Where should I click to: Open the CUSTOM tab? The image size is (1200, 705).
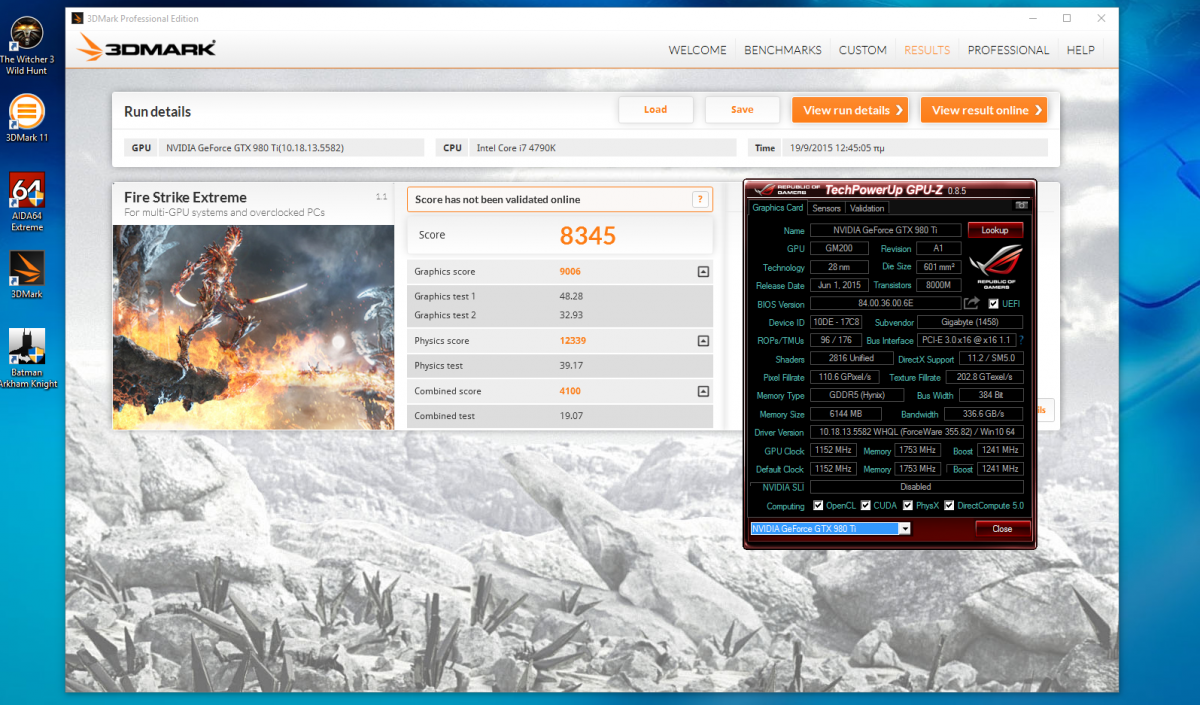[x=863, y=50]
